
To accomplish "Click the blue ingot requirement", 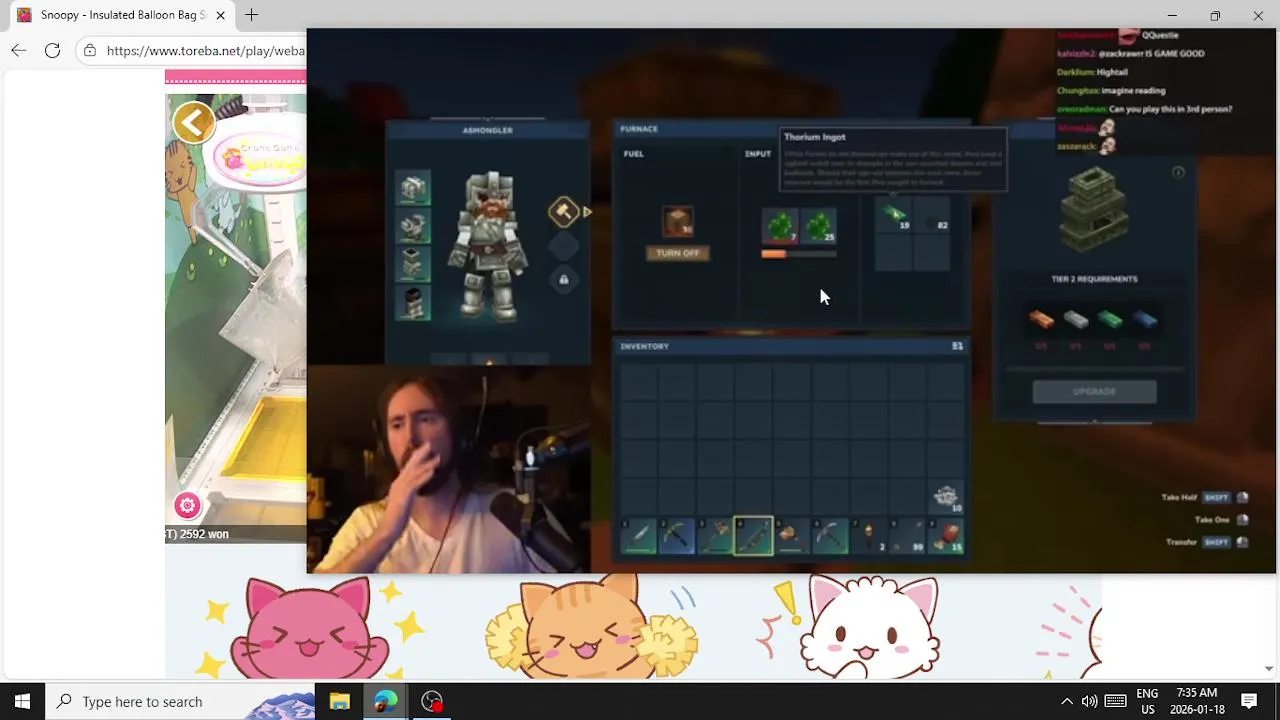I will pyautogui.click(x=1145, y=320).
